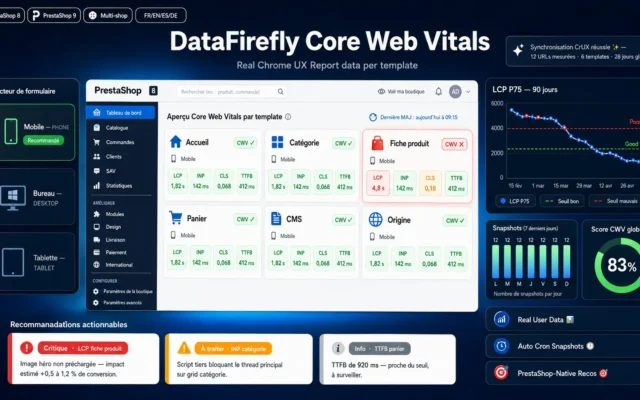Click the refresh icon near Dernière MAJ
This screenshot has width=640, height=400.
[373, 117]
